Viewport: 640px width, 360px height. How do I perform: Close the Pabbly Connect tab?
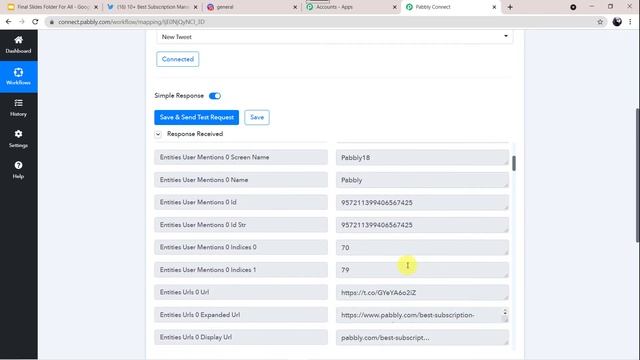pyautogui.click(x=494, y=7)
